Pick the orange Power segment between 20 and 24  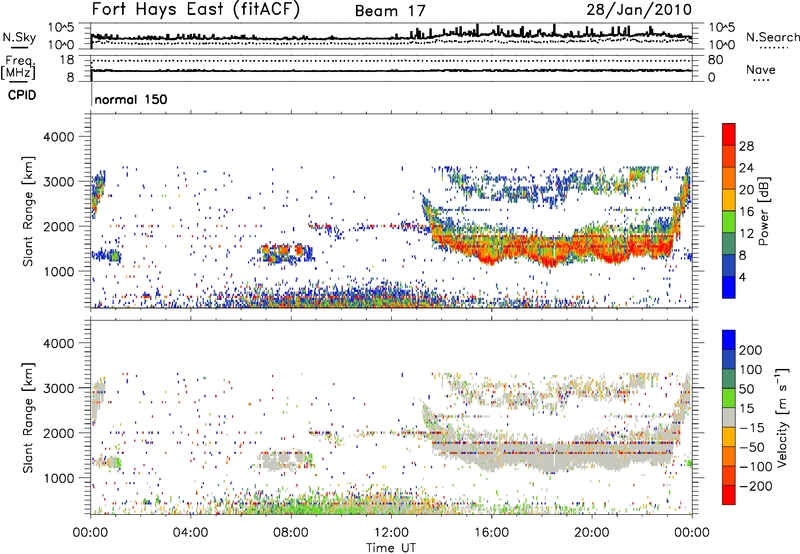coord(729,179)
